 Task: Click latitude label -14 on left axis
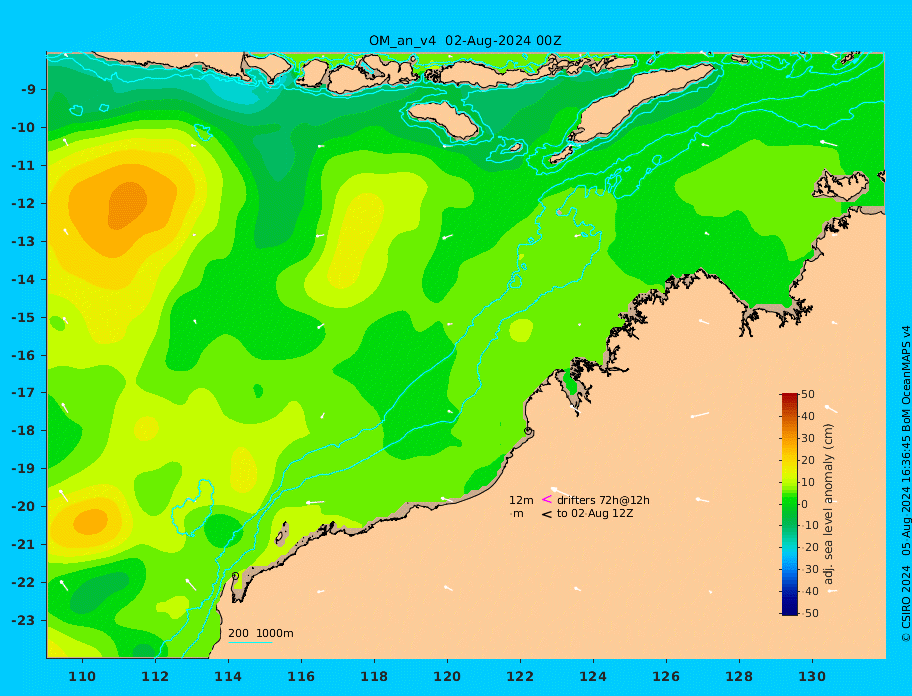pyautogui.click(x=24, y=280)
